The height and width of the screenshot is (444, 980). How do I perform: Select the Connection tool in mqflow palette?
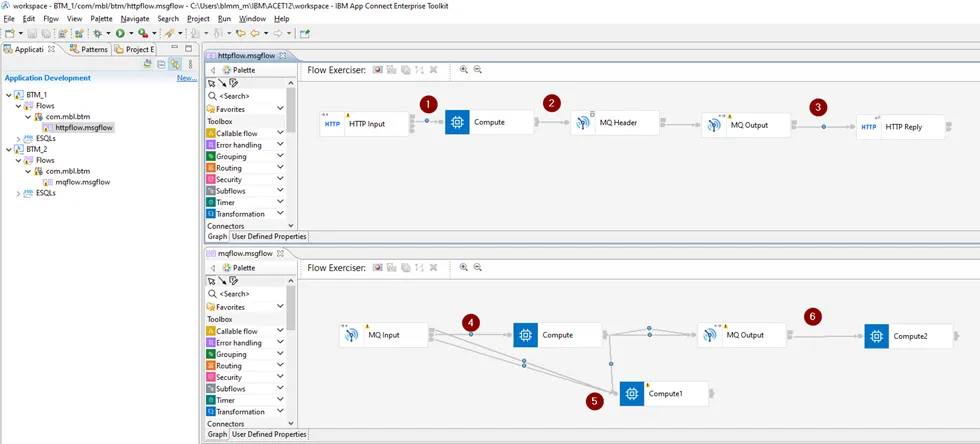click(222, 281)
